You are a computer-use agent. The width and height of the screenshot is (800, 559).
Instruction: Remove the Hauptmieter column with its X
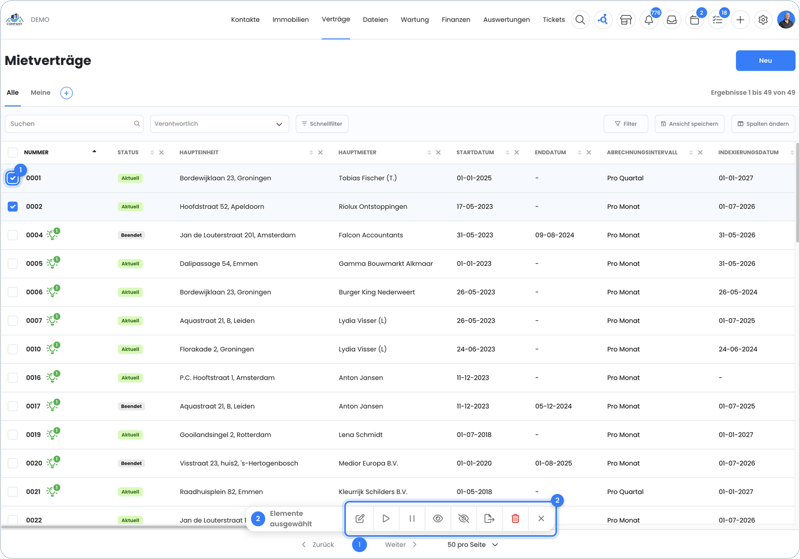coord(438,153)
